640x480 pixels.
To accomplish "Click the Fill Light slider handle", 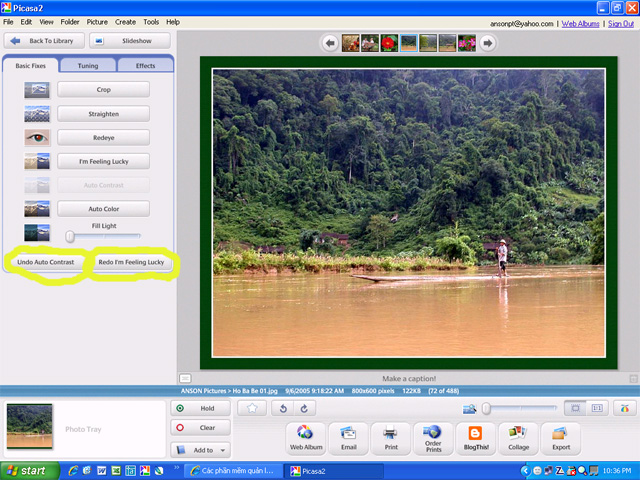I will [x=70, y=236].
